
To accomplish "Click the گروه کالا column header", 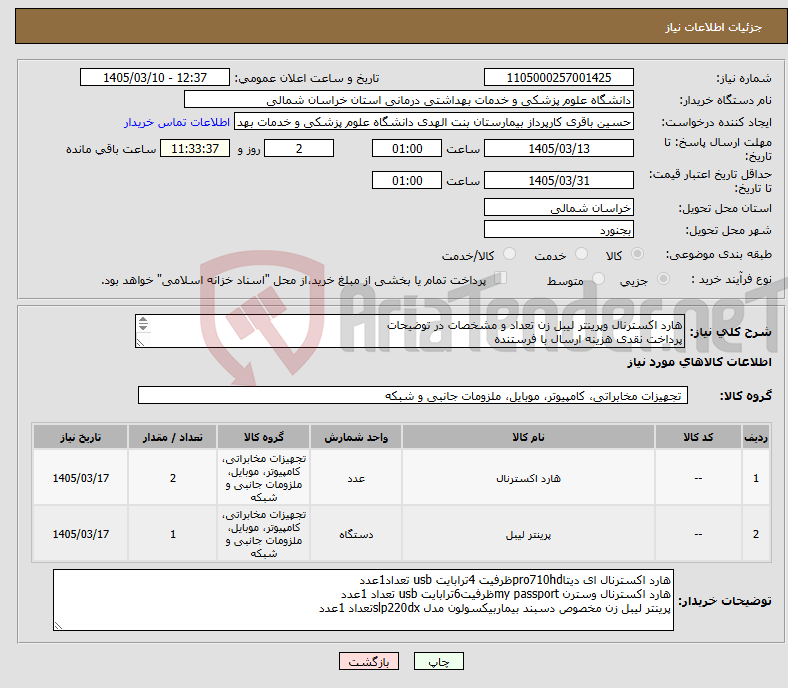I will pyautogui.click(x=263, y=437).
